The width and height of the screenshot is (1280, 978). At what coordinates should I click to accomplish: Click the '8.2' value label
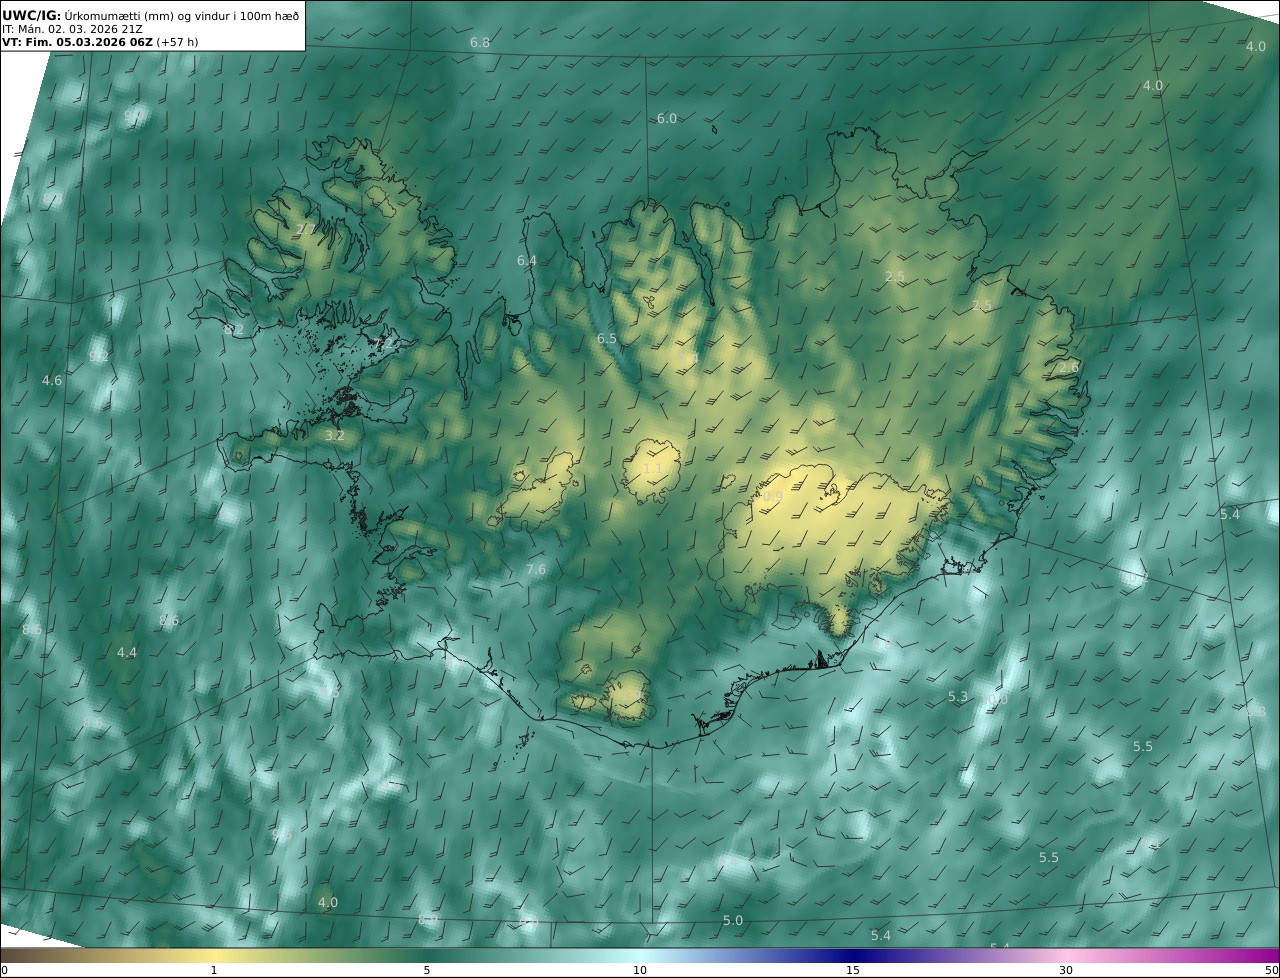pos(234,329)
